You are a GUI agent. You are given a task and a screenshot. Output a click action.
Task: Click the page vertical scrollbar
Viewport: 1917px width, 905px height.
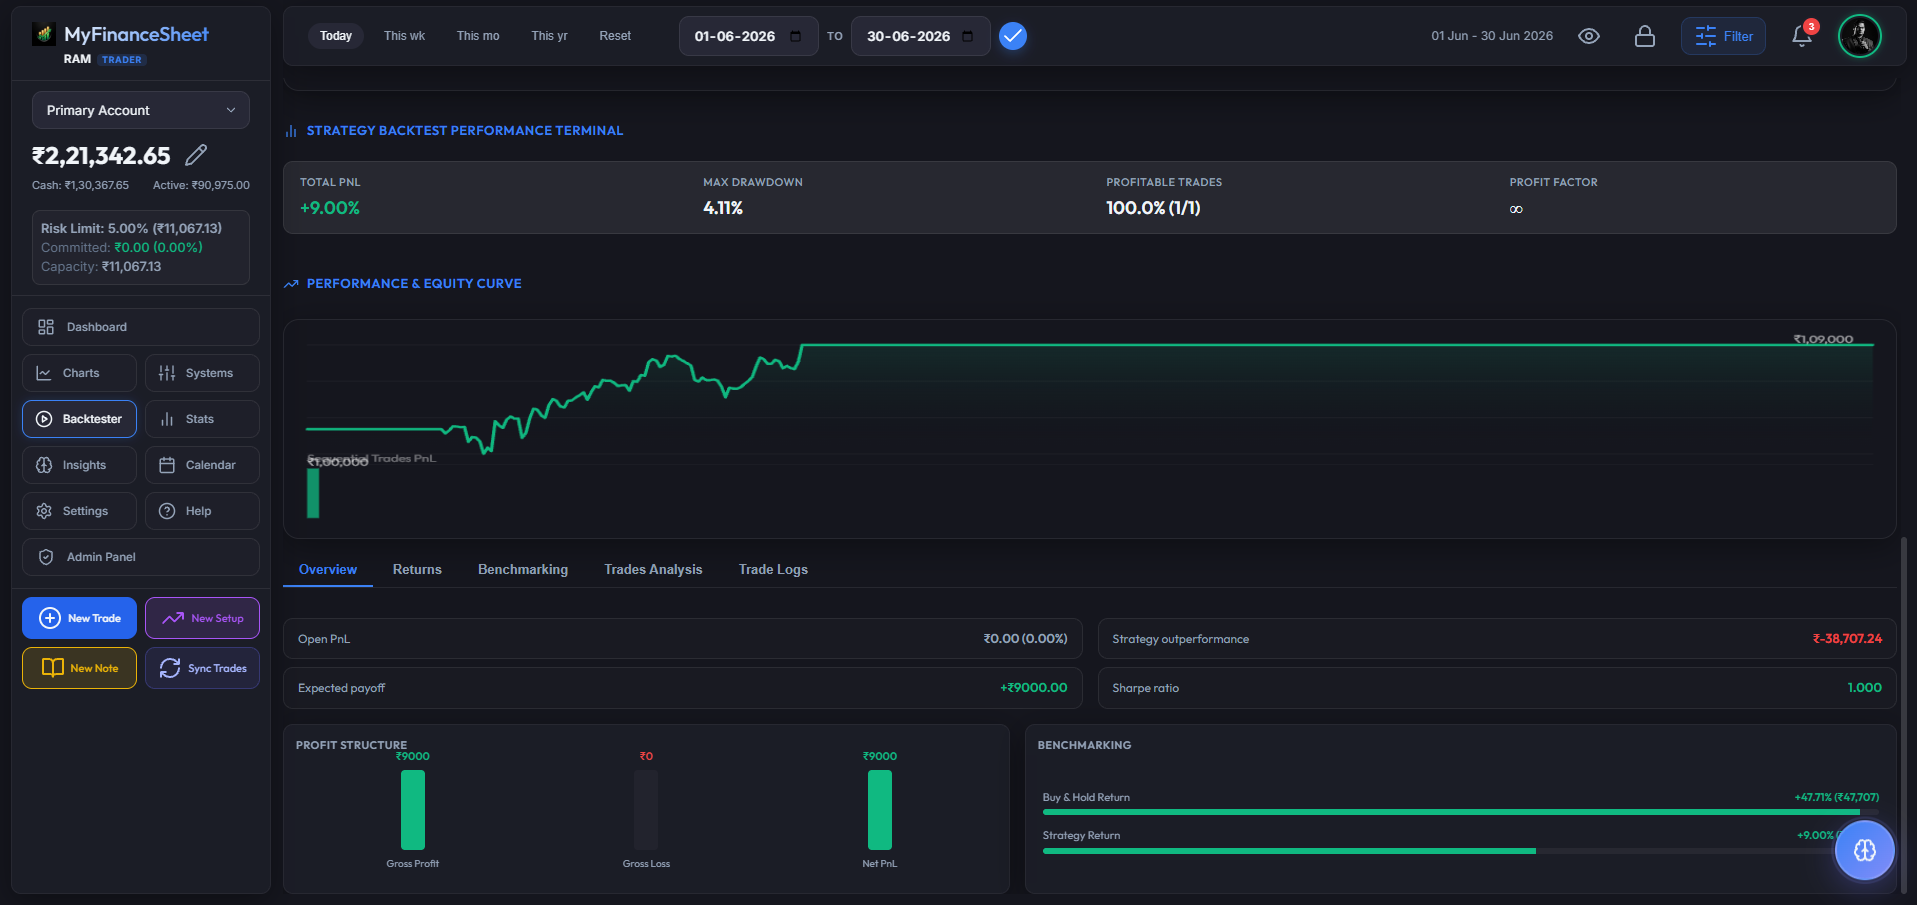tap(1903, 715)
